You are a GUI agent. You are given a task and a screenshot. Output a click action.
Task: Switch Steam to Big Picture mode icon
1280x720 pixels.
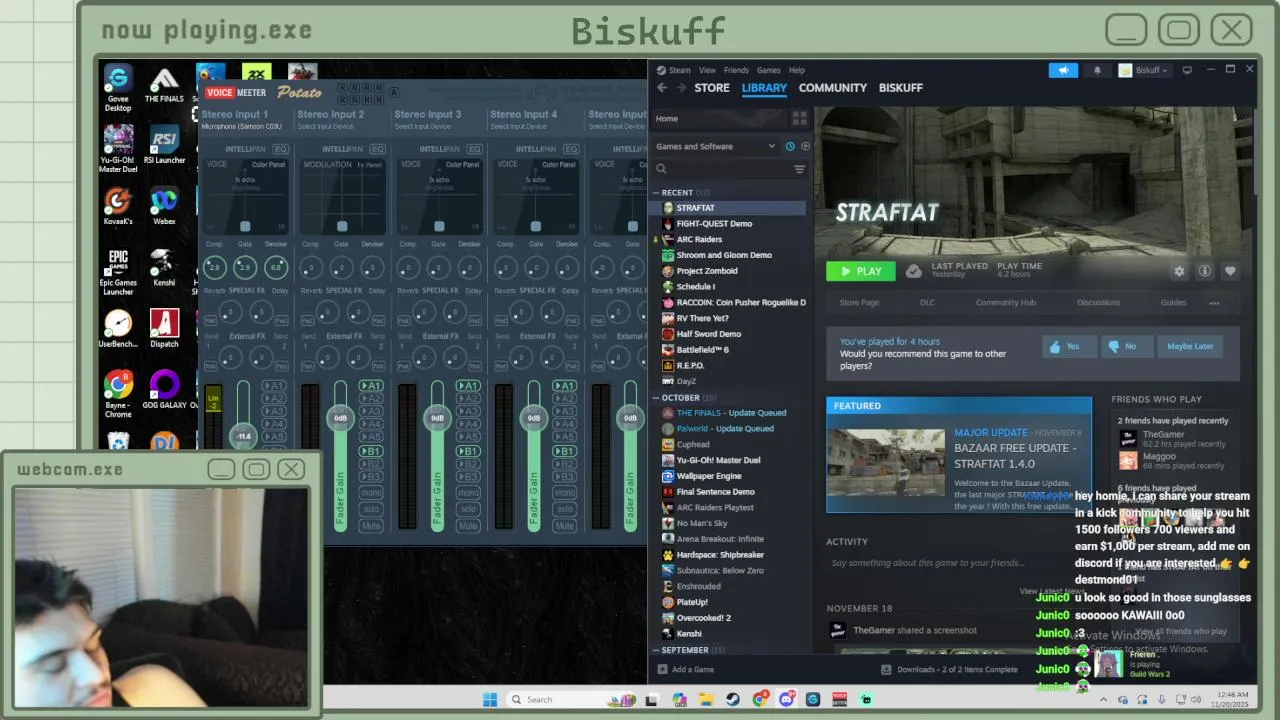[1187, 70]
